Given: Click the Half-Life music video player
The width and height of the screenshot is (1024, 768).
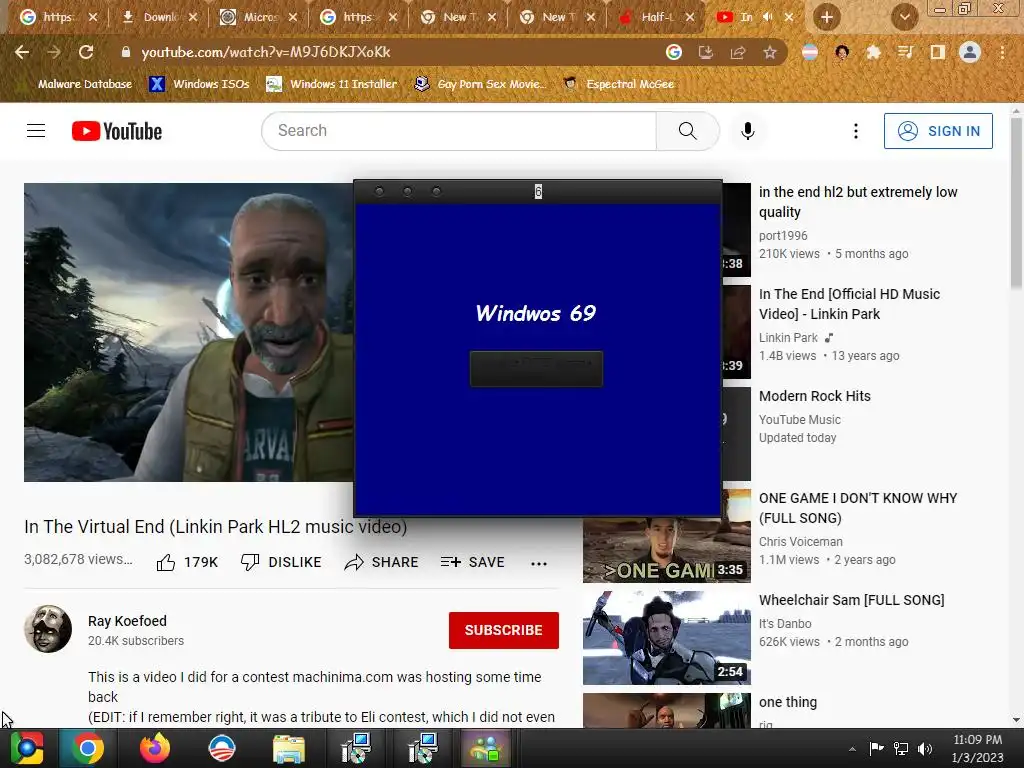Looking at the screenshot, I should pyautogui.click(x=189, y=332).
